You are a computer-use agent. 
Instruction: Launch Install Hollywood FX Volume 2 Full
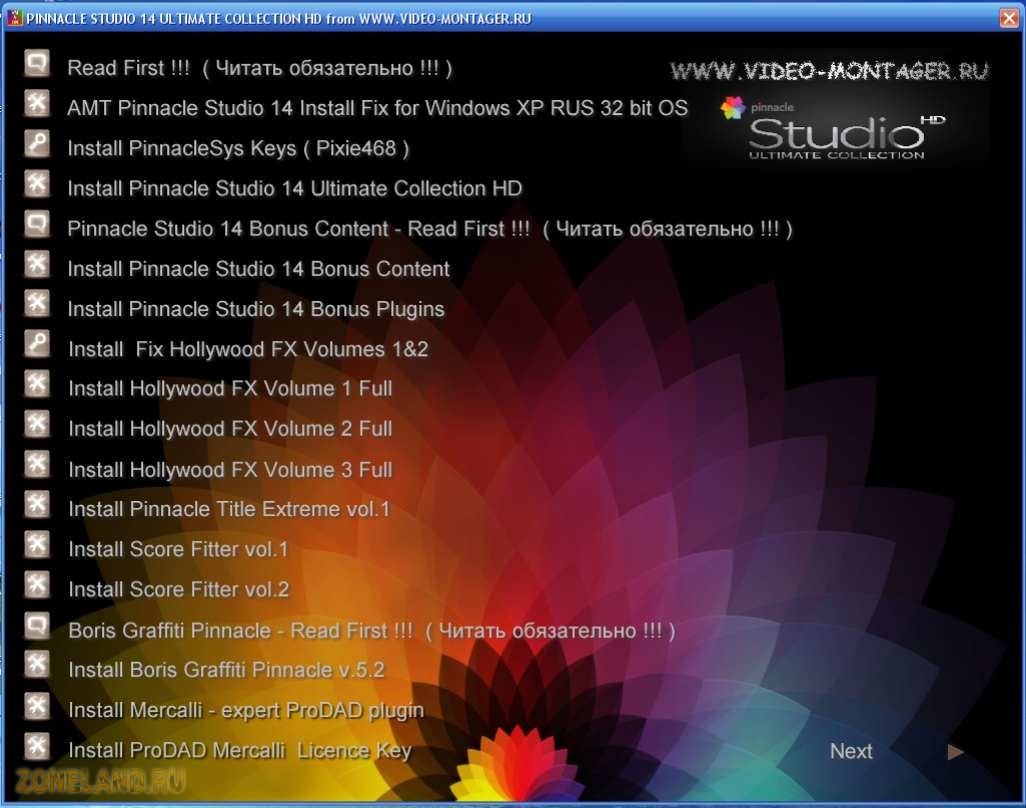click(230, 429)
